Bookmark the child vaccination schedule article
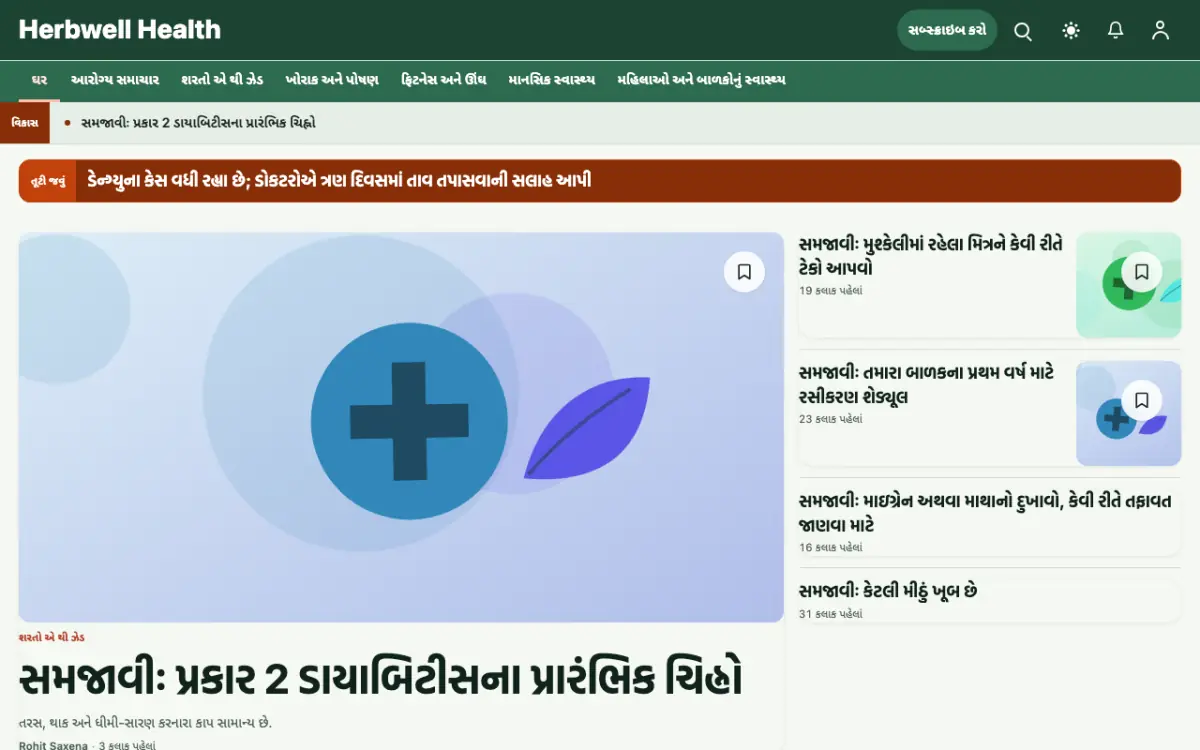1200x750 pixels. coord(1142,400)
